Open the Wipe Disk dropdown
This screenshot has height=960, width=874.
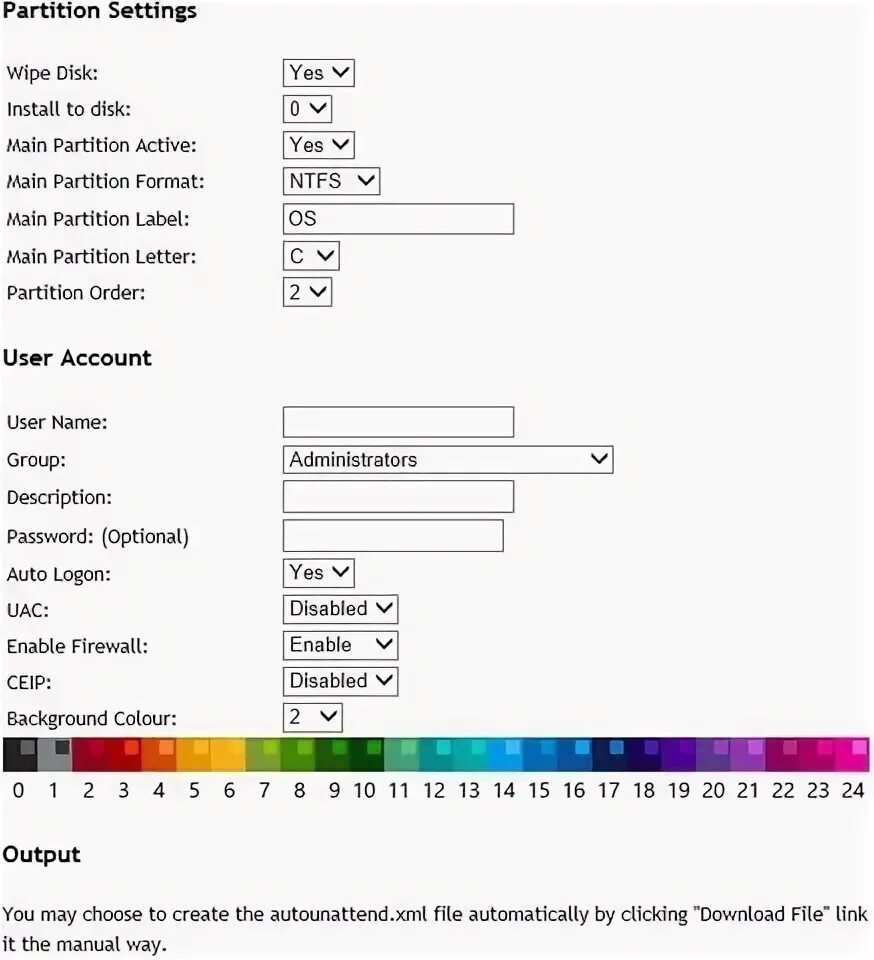[319, 73]
